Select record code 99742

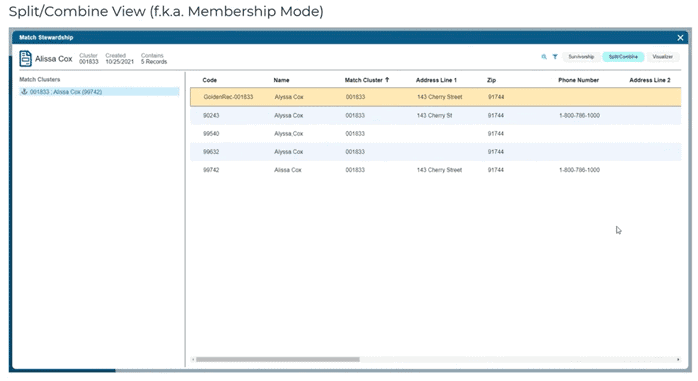[211, 170]
